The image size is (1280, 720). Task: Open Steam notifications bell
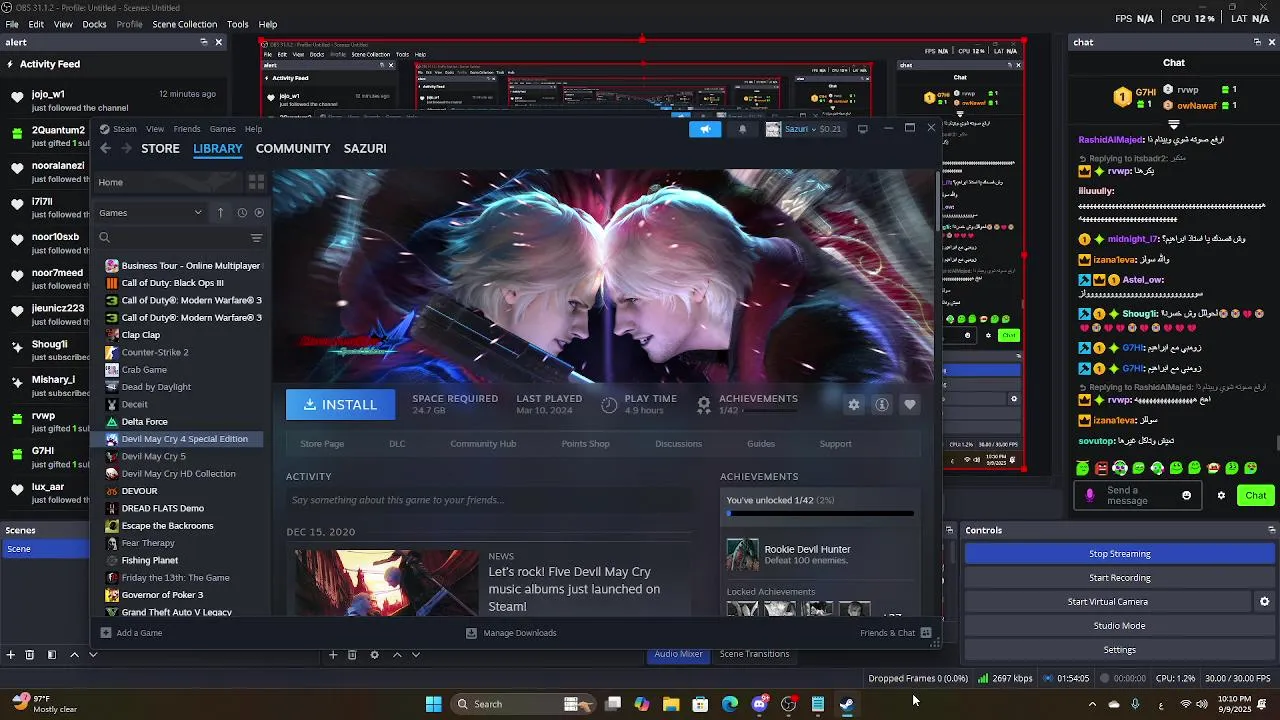tap(742, 129)
